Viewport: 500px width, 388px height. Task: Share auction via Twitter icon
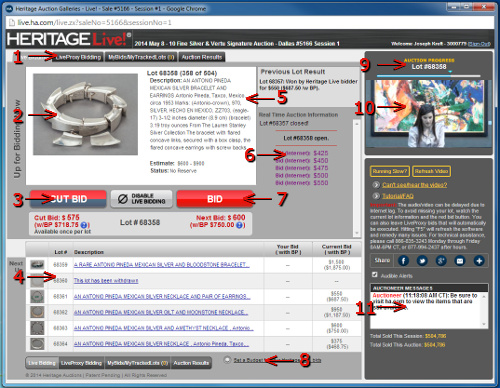pos(422,261)
